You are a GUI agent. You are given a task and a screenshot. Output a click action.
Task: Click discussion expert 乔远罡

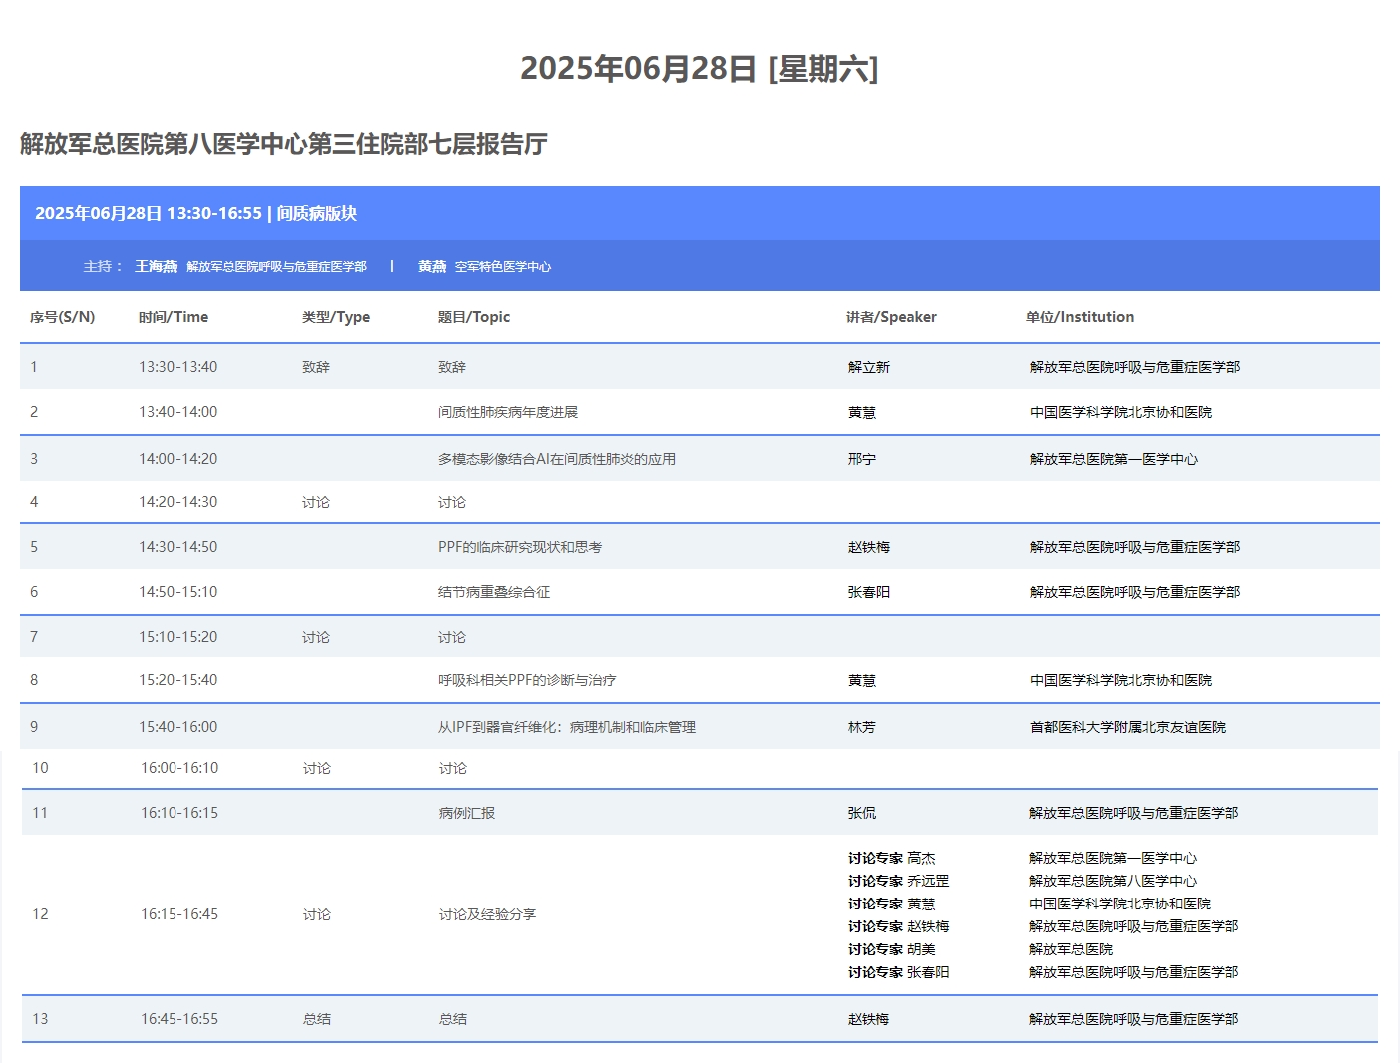[929, 881]
